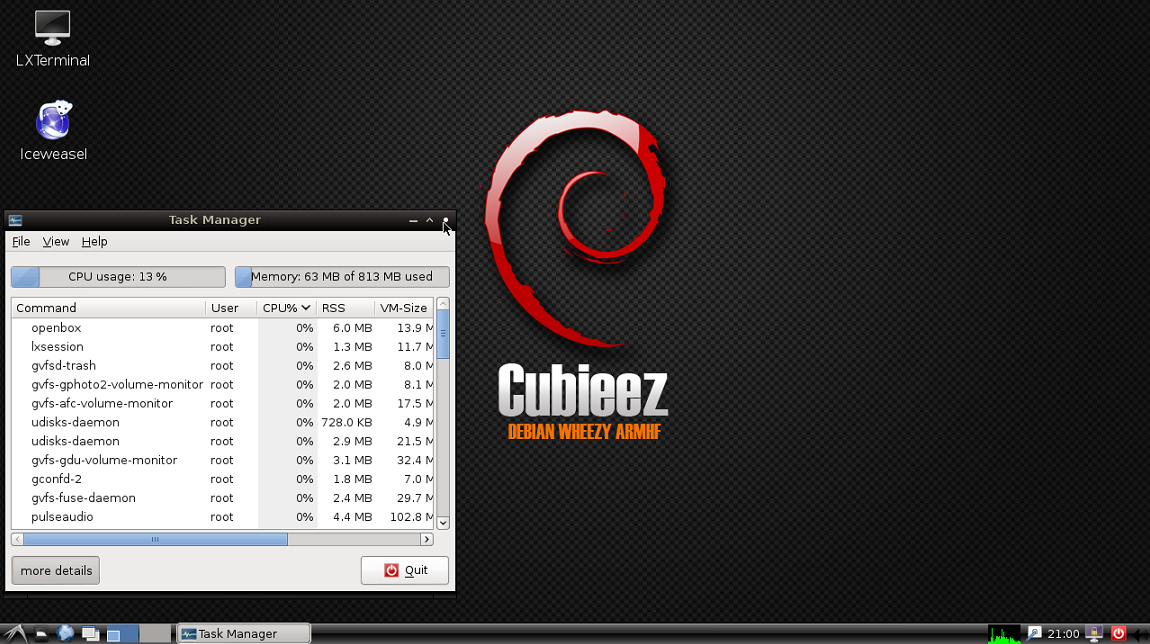Click the horizontal scrollbar left arrow

[18, 539]
